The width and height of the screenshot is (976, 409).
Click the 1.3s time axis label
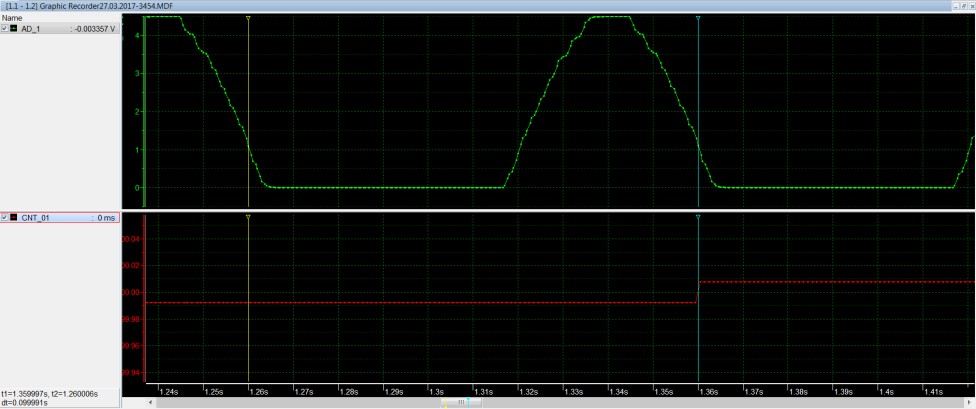click(x=436, y=392)
